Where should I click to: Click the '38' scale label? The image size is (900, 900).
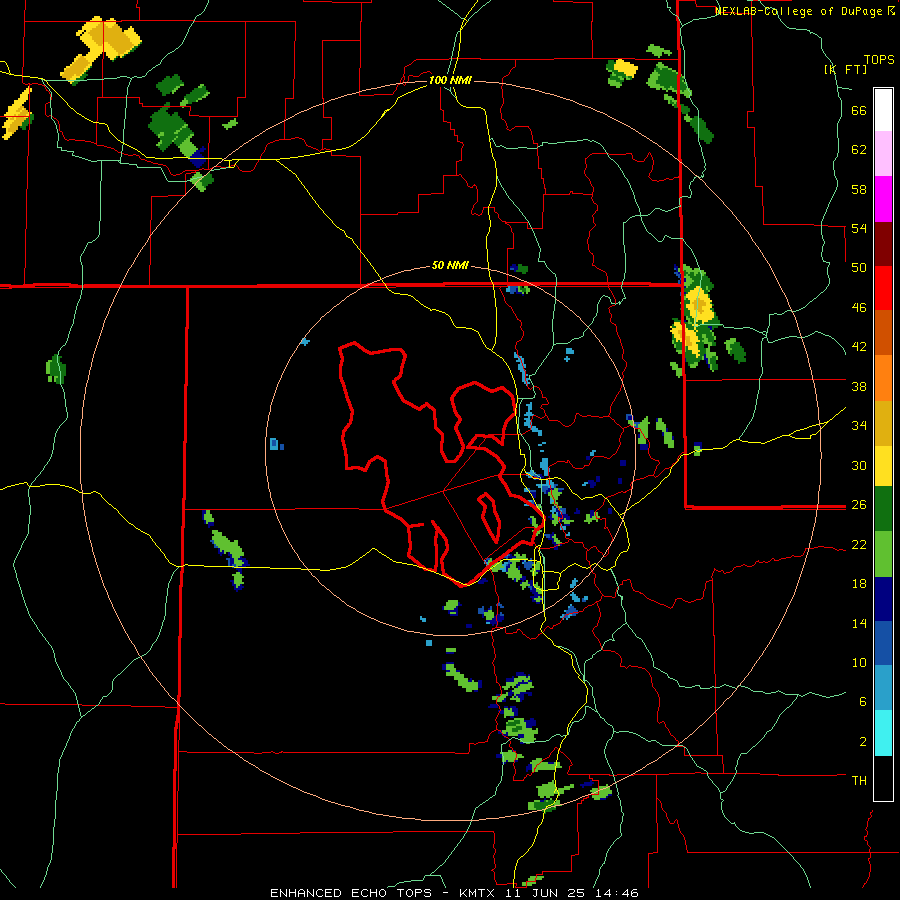coord(859,386)
